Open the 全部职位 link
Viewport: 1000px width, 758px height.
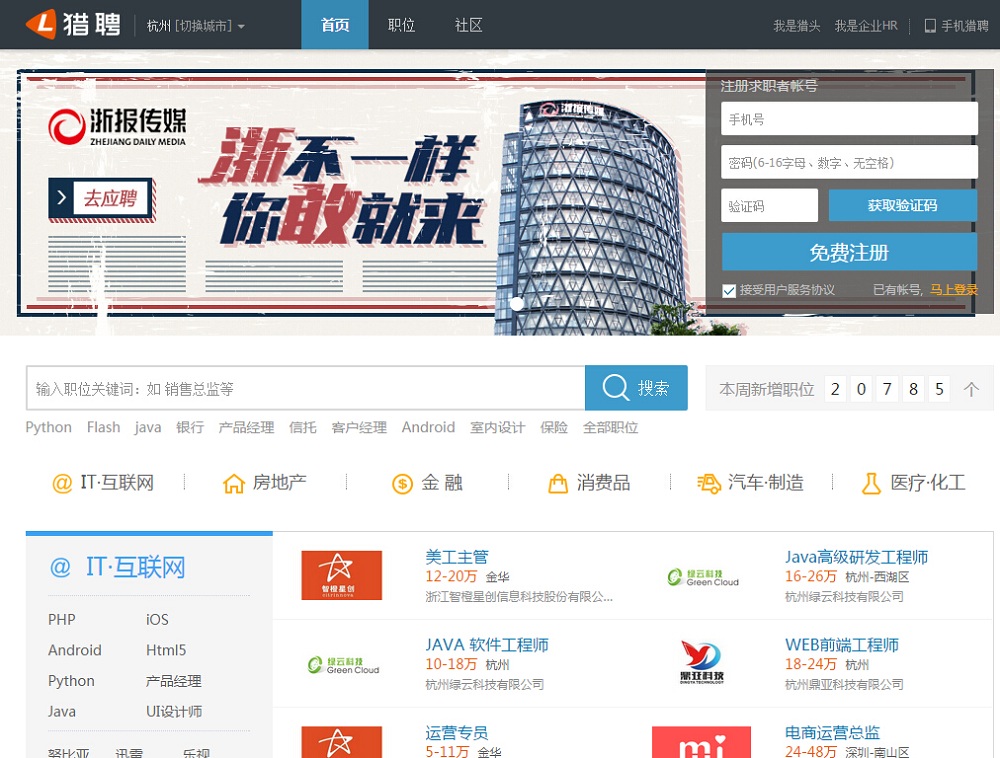[610, 427]
